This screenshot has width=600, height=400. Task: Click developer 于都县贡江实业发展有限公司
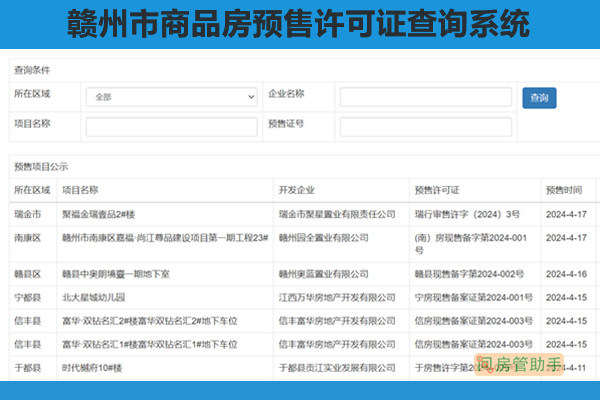pyautogui.click(x=337, y=368)
